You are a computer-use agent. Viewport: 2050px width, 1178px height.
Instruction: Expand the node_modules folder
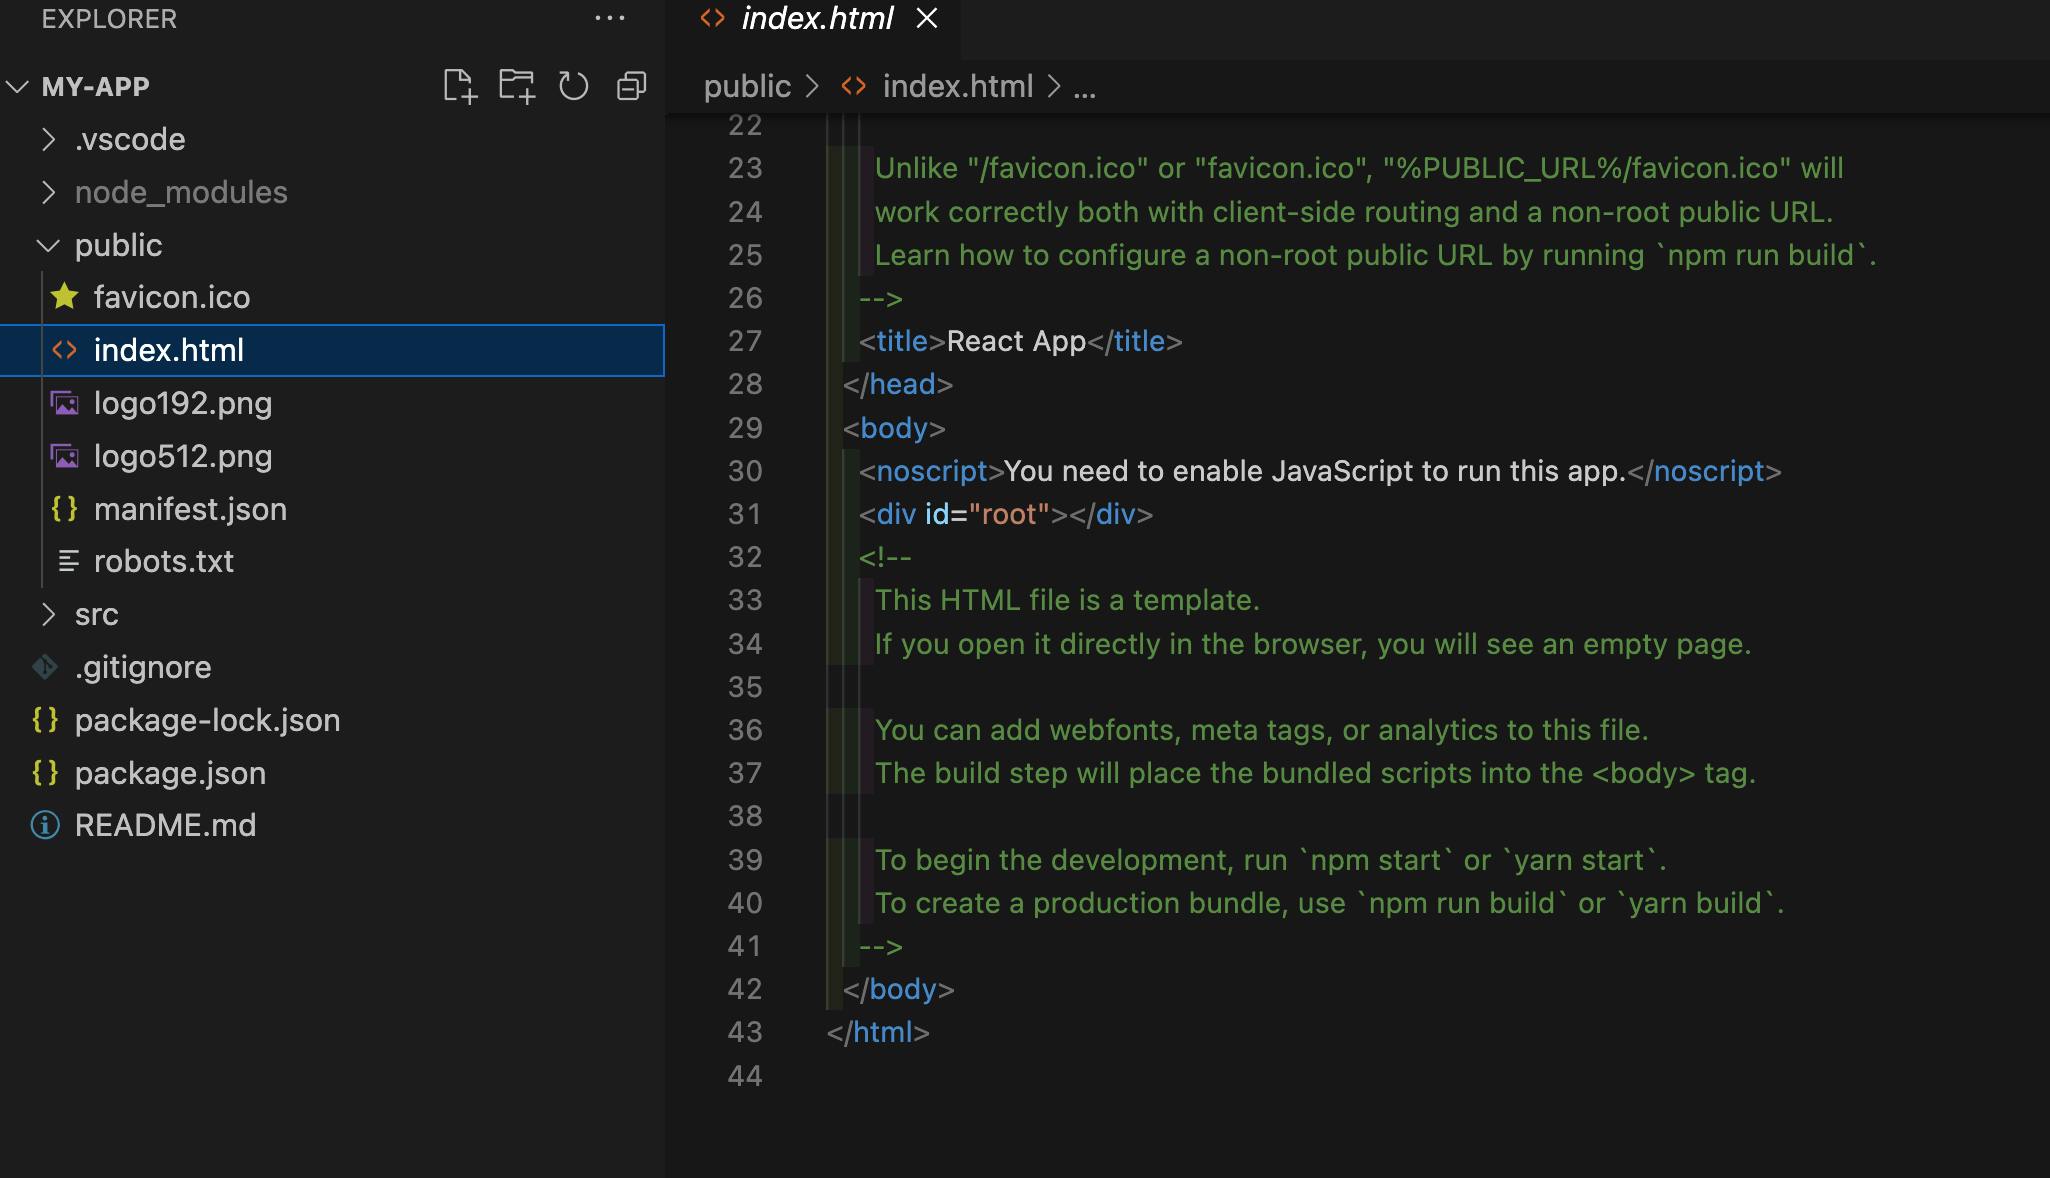point(48,192)
